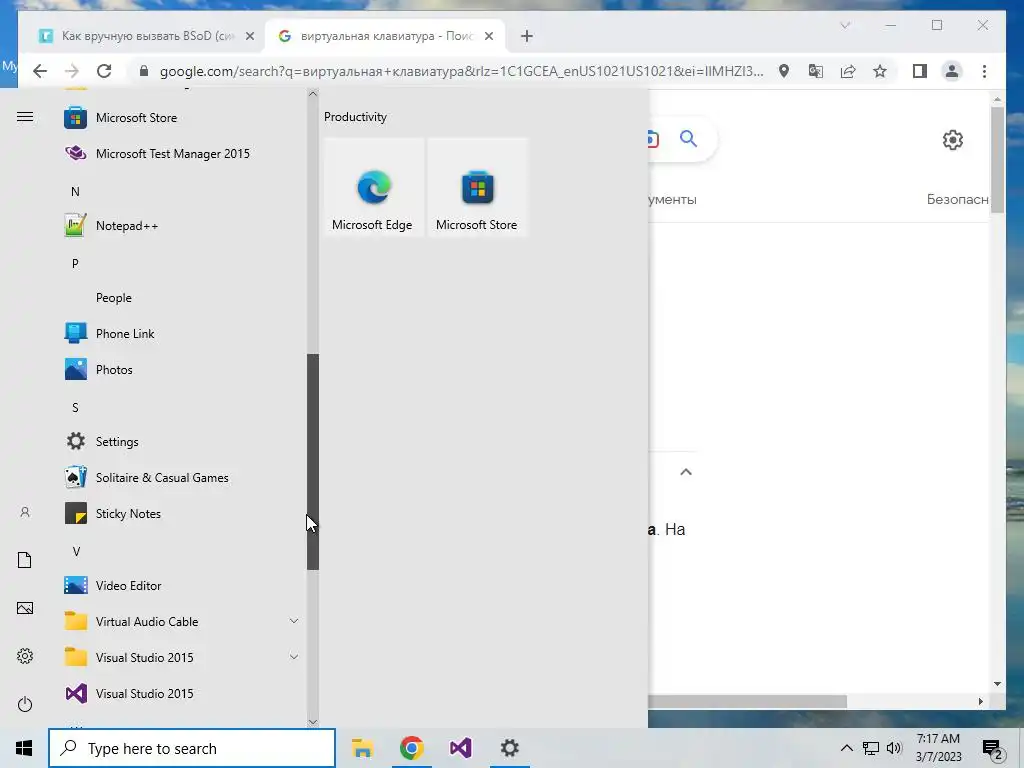Open Chrome profile avatar
Viewport: 1024px width, 768px height.
(952, 71)
